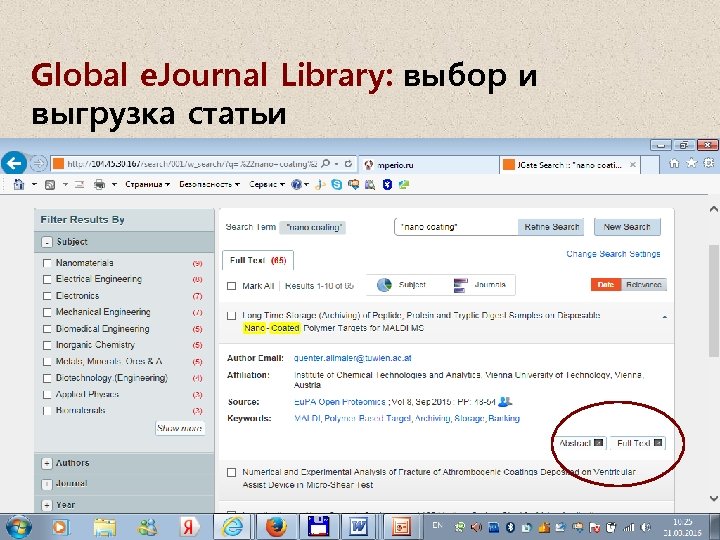The height and width of the screenshot is (540, 720).
Task: Check the Biotechnology (Engineering) filter
Action: 47,378
